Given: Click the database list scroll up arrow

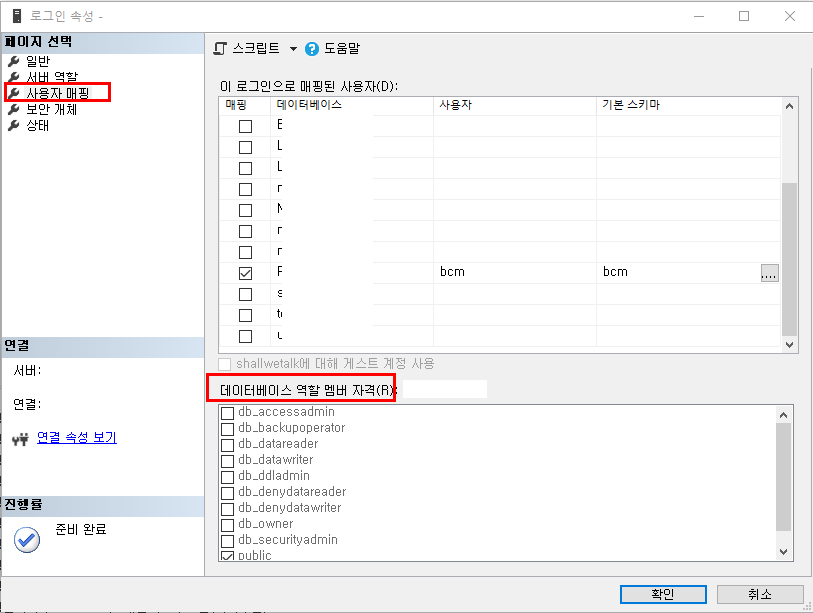Looking at the screenshot, I should tap(789, 106).
